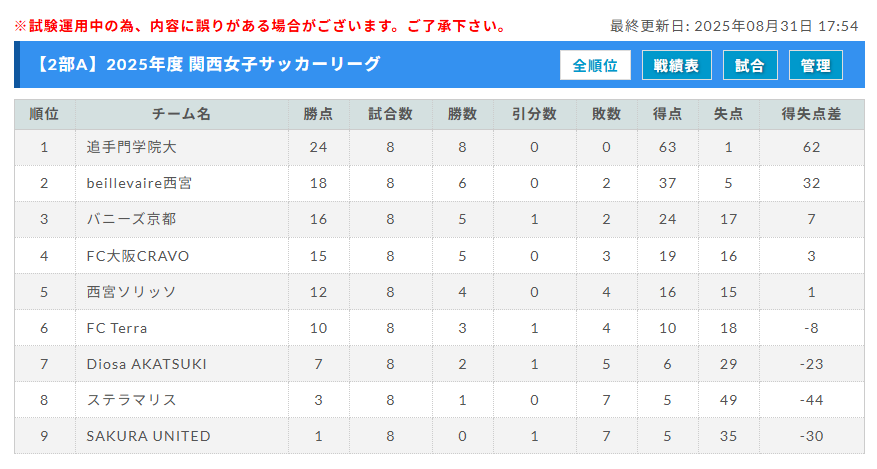The height and width of the screenshot is (469, 877).
Task: Select team beillevaire西宮
Action: point(139,183)
